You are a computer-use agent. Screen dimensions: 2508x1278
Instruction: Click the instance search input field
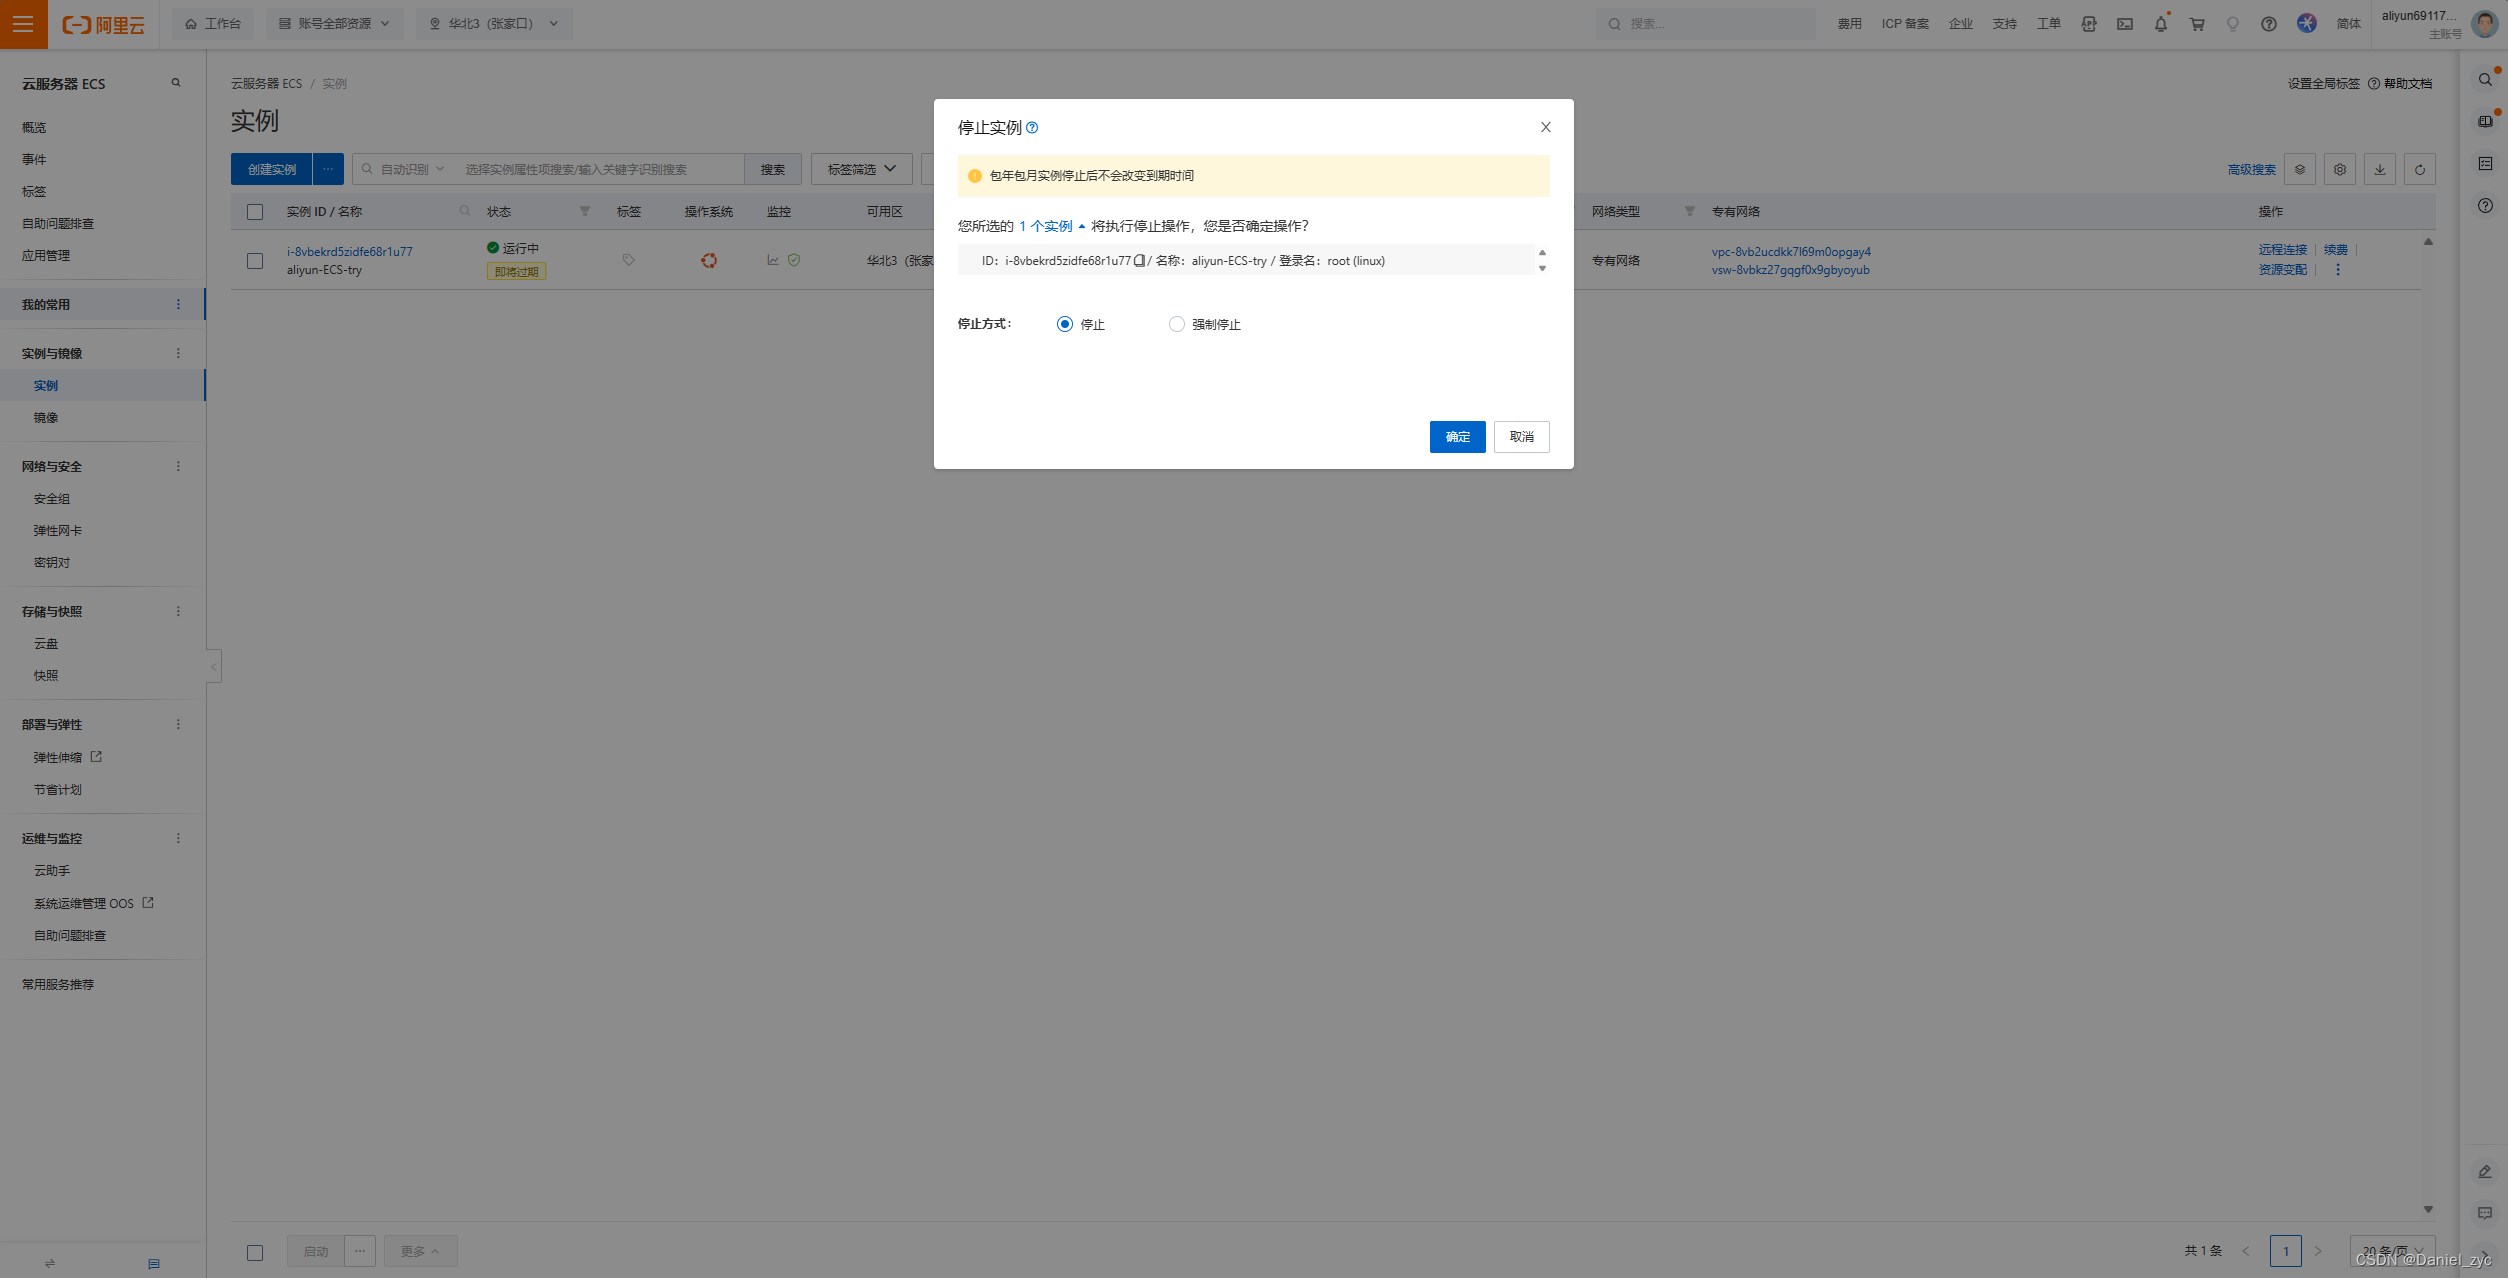click(600, 170)
